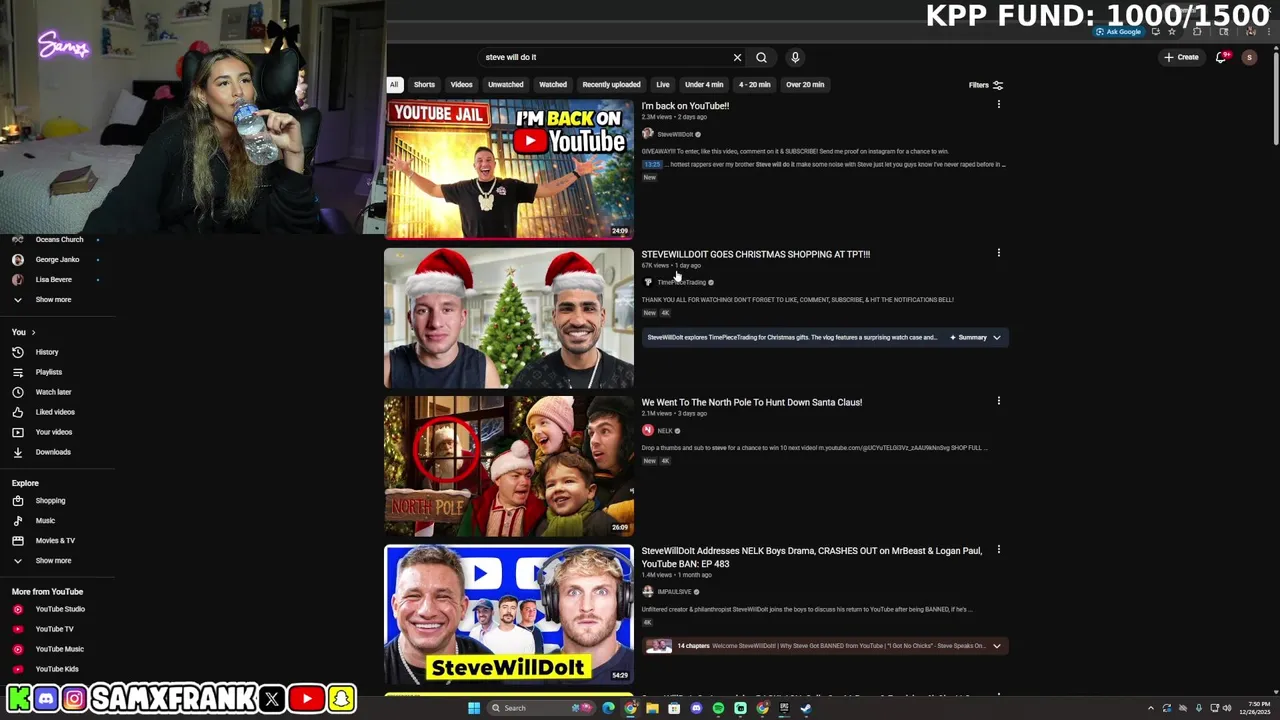Select the Over 20 min chip
Screen dimensions: 1280x720
tap(805, 85)
